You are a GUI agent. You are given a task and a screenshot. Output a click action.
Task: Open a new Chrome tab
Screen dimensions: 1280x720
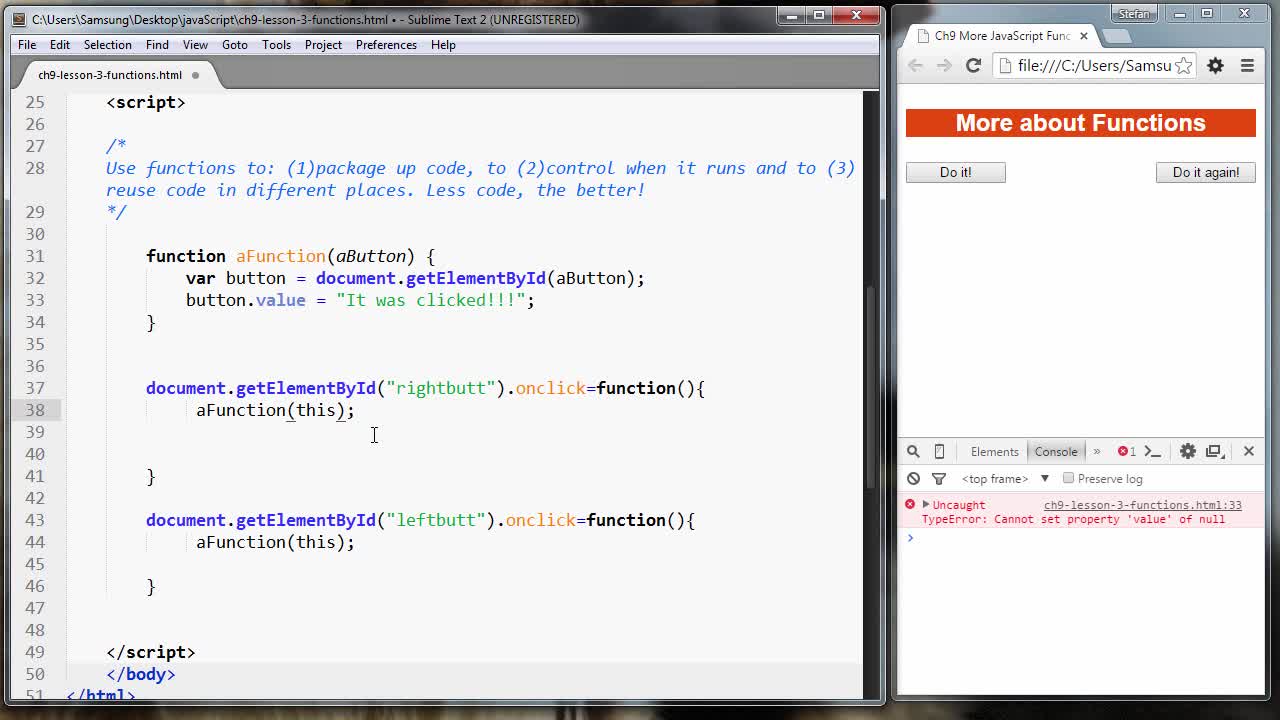(x=1116, y=36)
